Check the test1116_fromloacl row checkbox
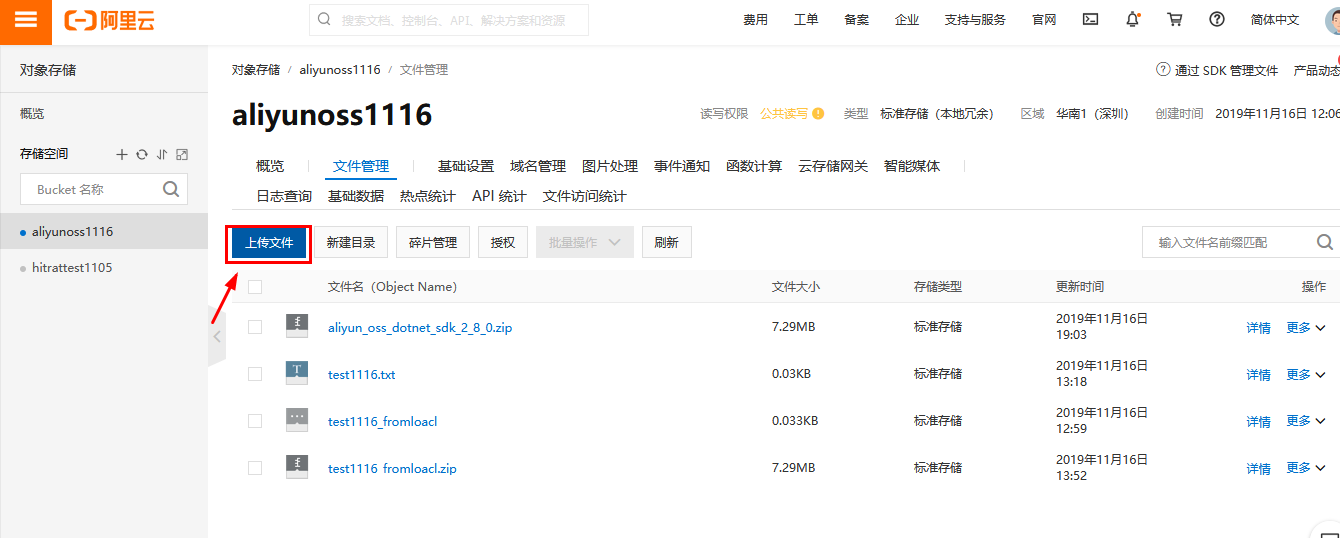The width and height of the screenshot is (1340, 538). point(255,421)
